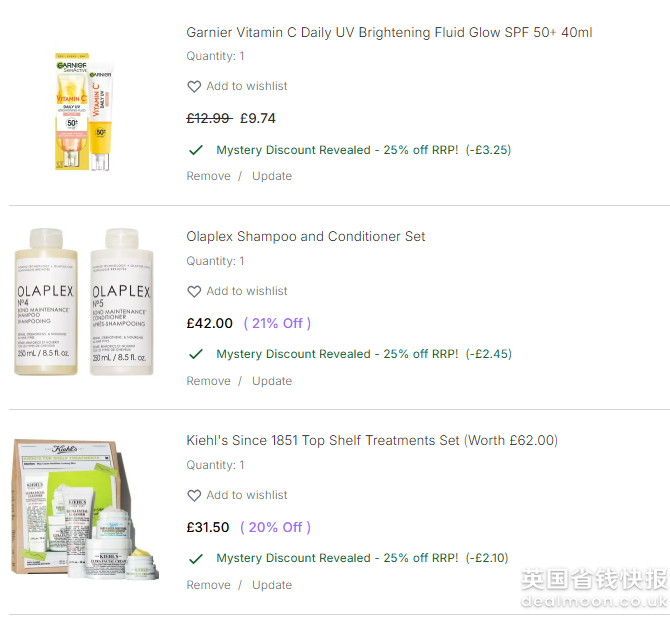Add Olaplex set to wishlist text
Image resolution: width=670 pixels, height=618 pixels.
click(x=247, y=292)
